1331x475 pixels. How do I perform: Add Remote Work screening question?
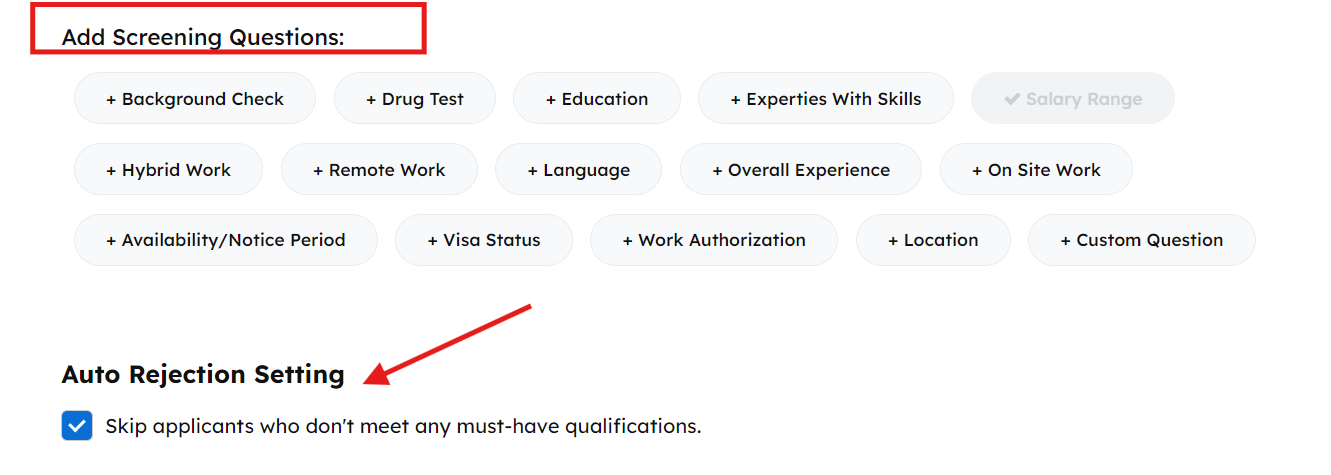pos(379,170)
